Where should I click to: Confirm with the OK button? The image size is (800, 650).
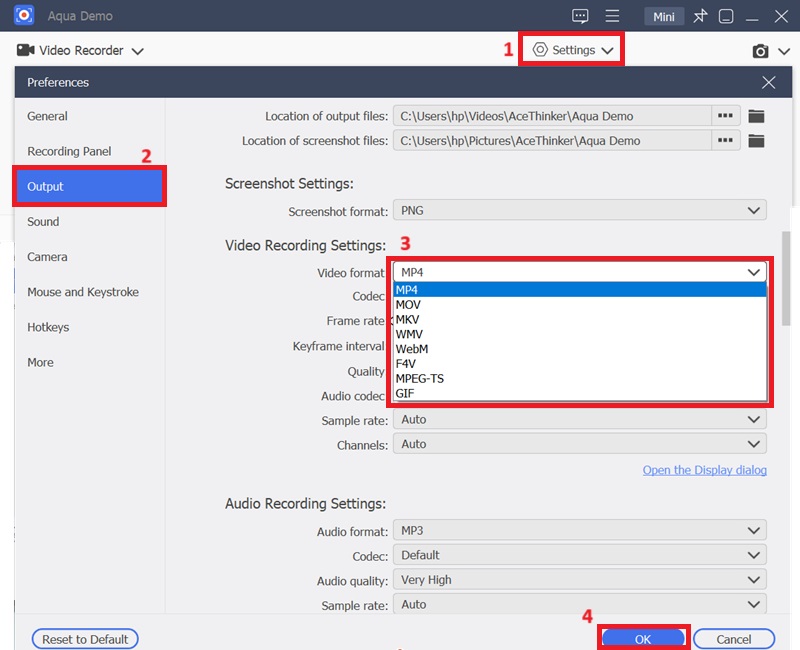coord(643,639)
